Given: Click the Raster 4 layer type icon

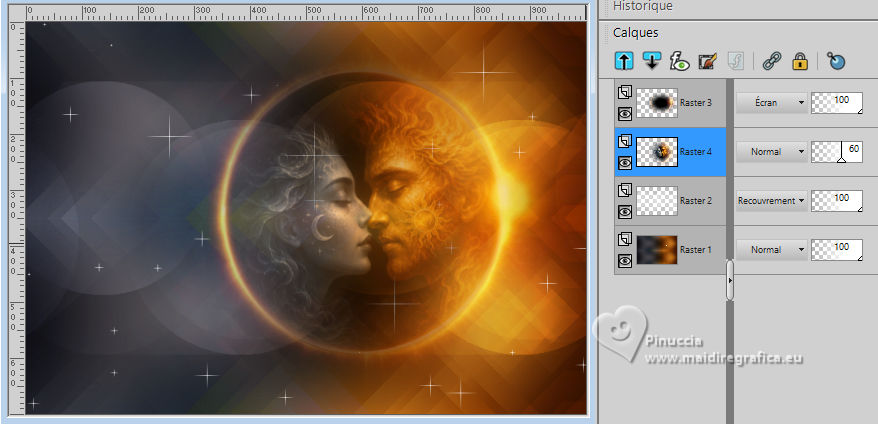Looking at the screenshot, I should pos(625,141).
